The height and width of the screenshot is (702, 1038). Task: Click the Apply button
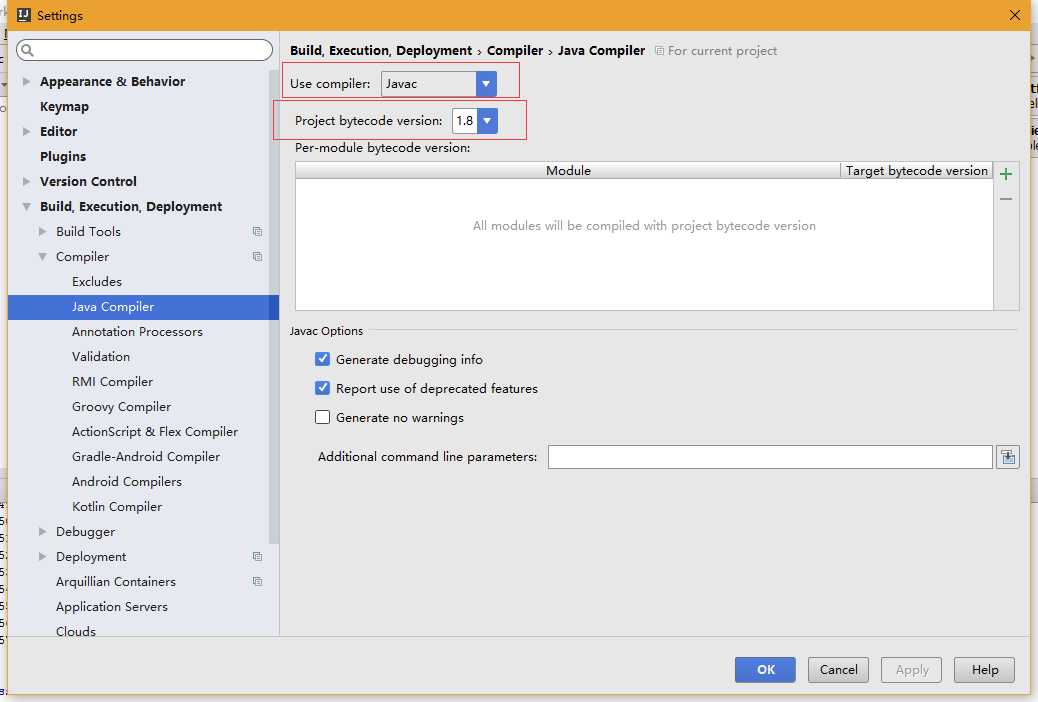click(912, 670)
